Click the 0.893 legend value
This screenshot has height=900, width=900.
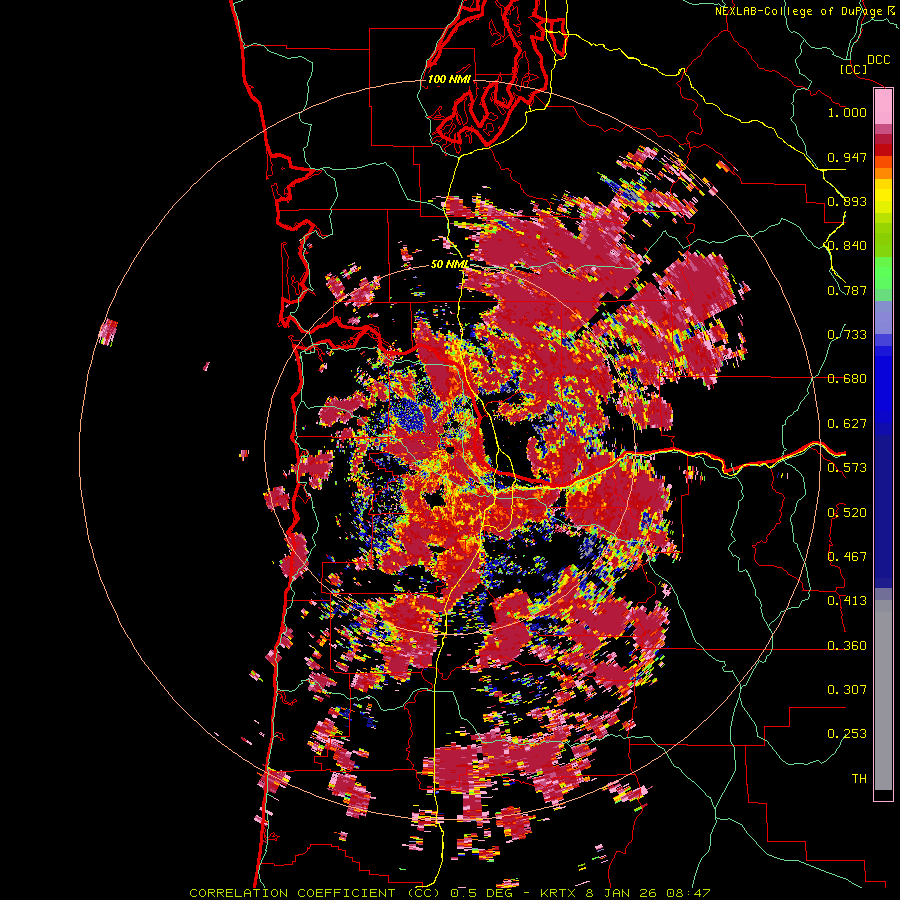847,201
